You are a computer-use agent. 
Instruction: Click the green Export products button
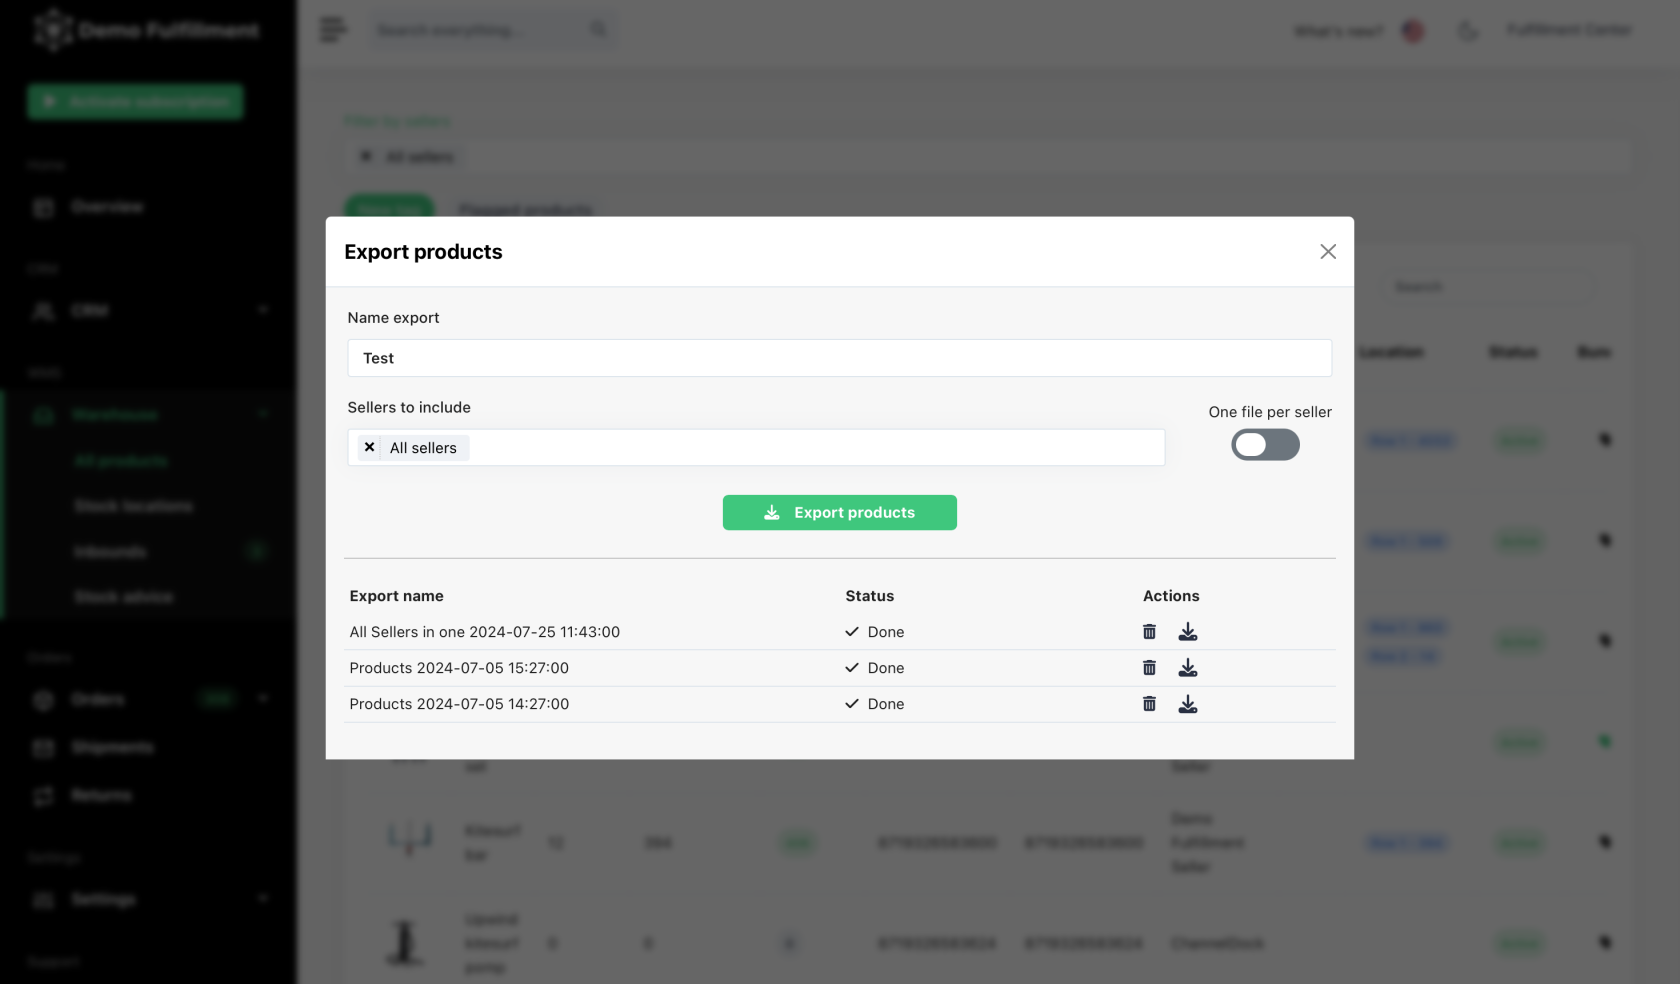pyautogui.click(x=839, y=513)
